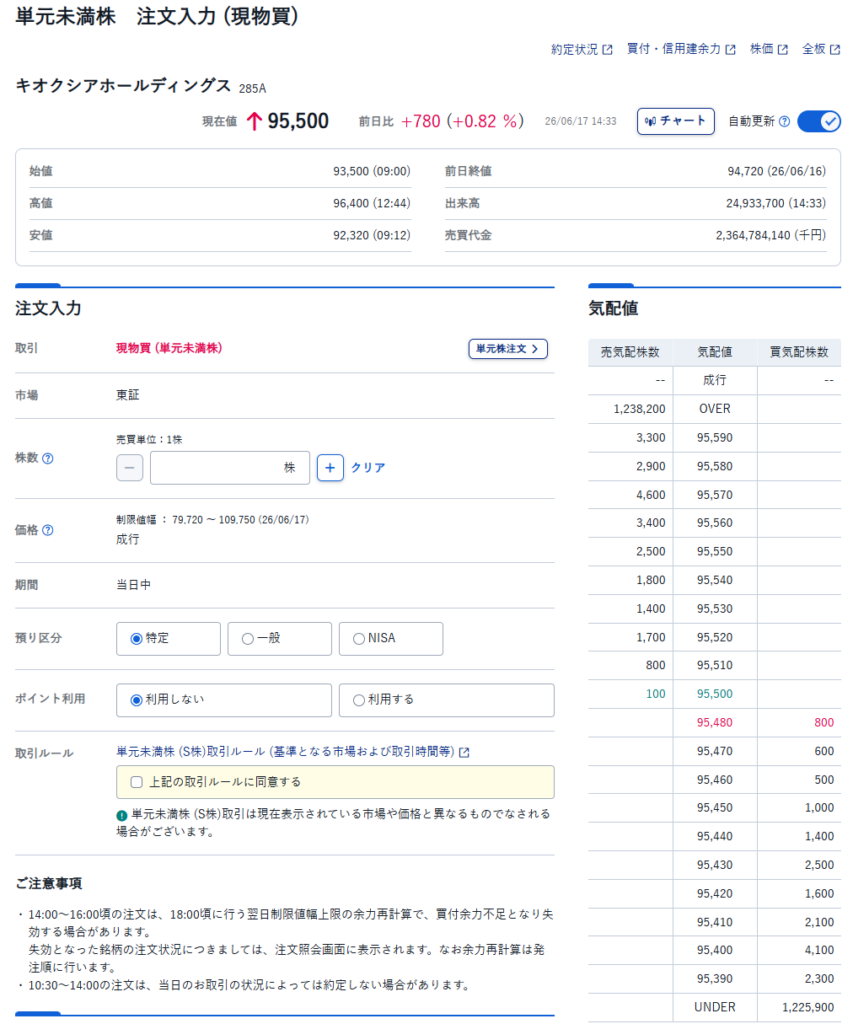Image resolution: width=853 pixels, height=1024 pixels.
Task: Click ask price 95,580 in quote board
Action: 715,466
